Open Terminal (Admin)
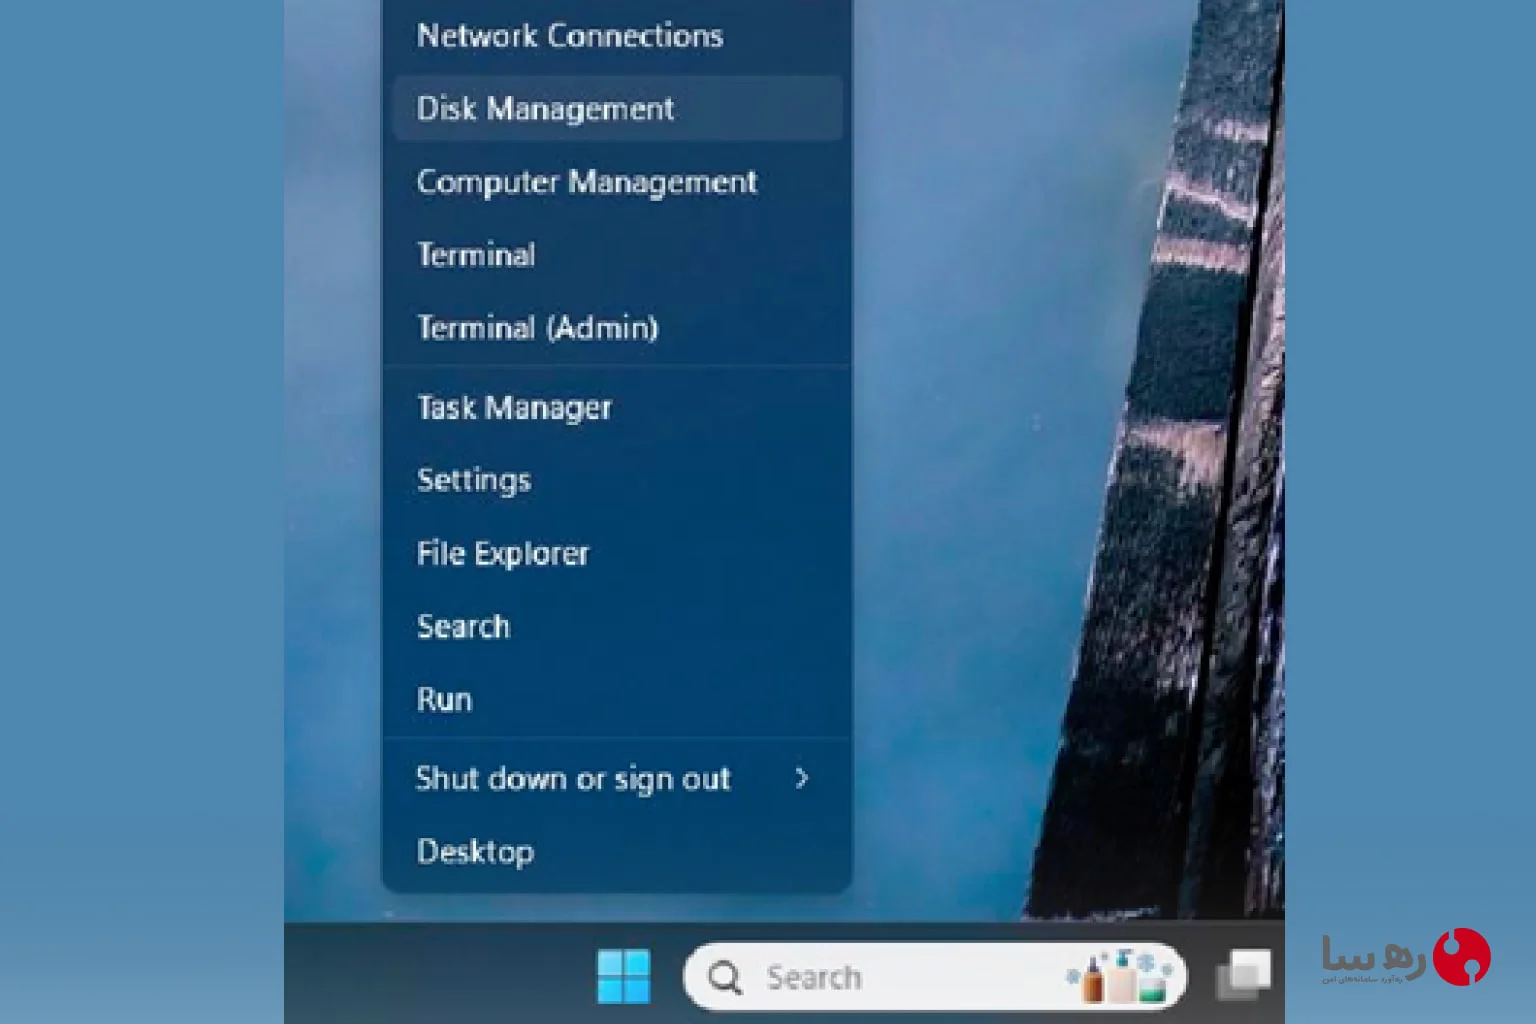The height and width of the screenshot is (1024, 1536). [617, 327]
